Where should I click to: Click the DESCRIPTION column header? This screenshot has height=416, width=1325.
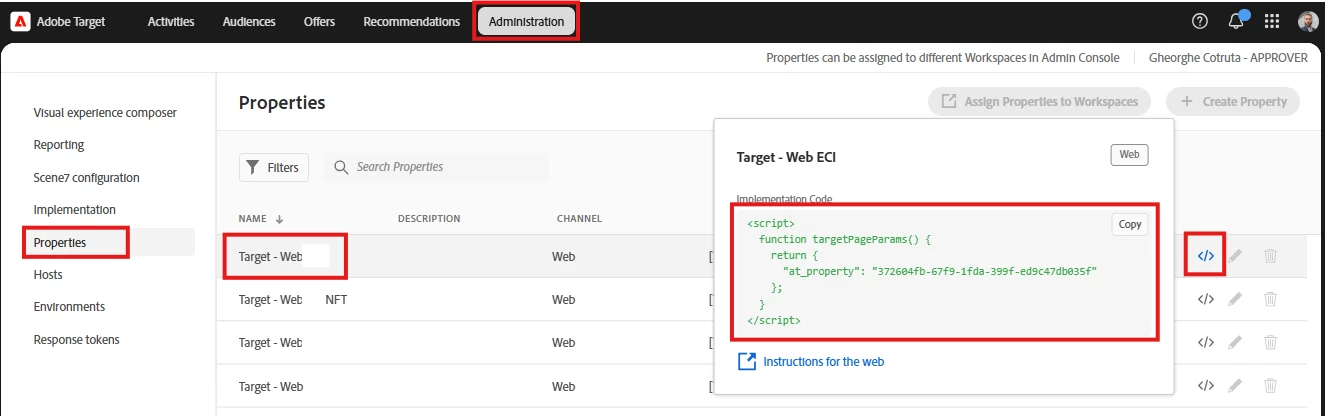pyautogui.click(x=429, y=219)
